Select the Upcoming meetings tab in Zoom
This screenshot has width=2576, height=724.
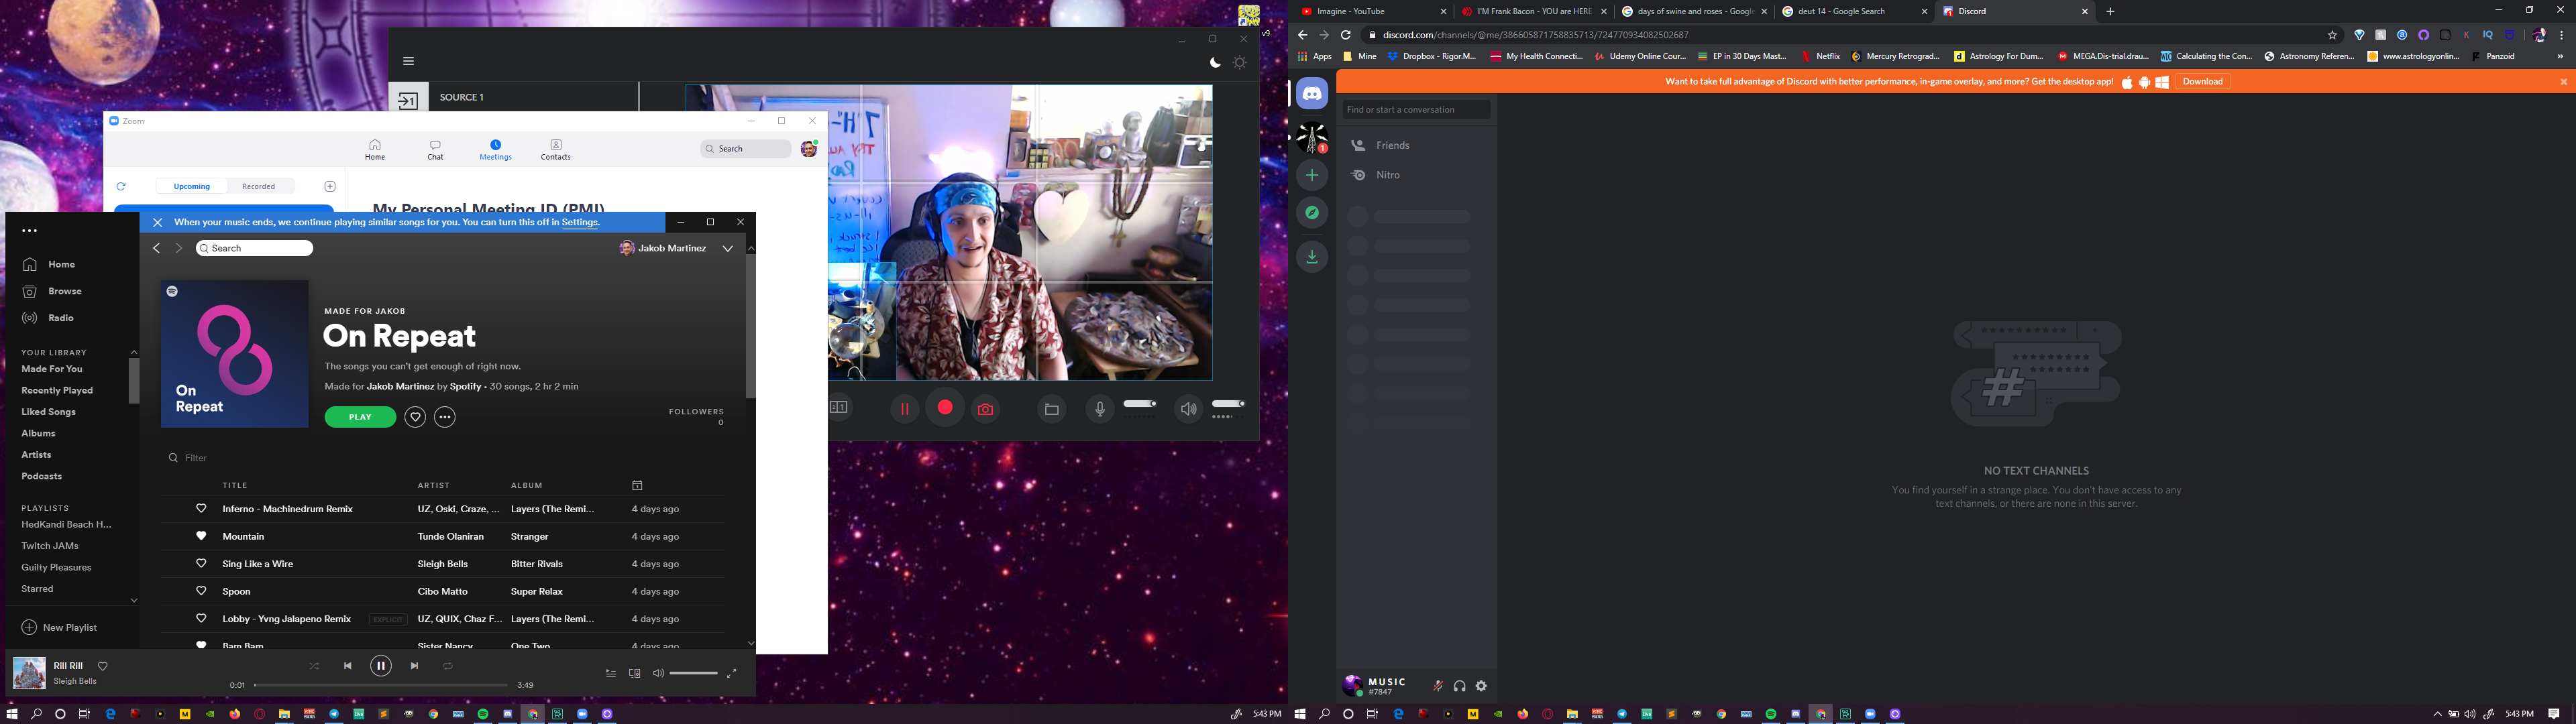pos(192,186)
